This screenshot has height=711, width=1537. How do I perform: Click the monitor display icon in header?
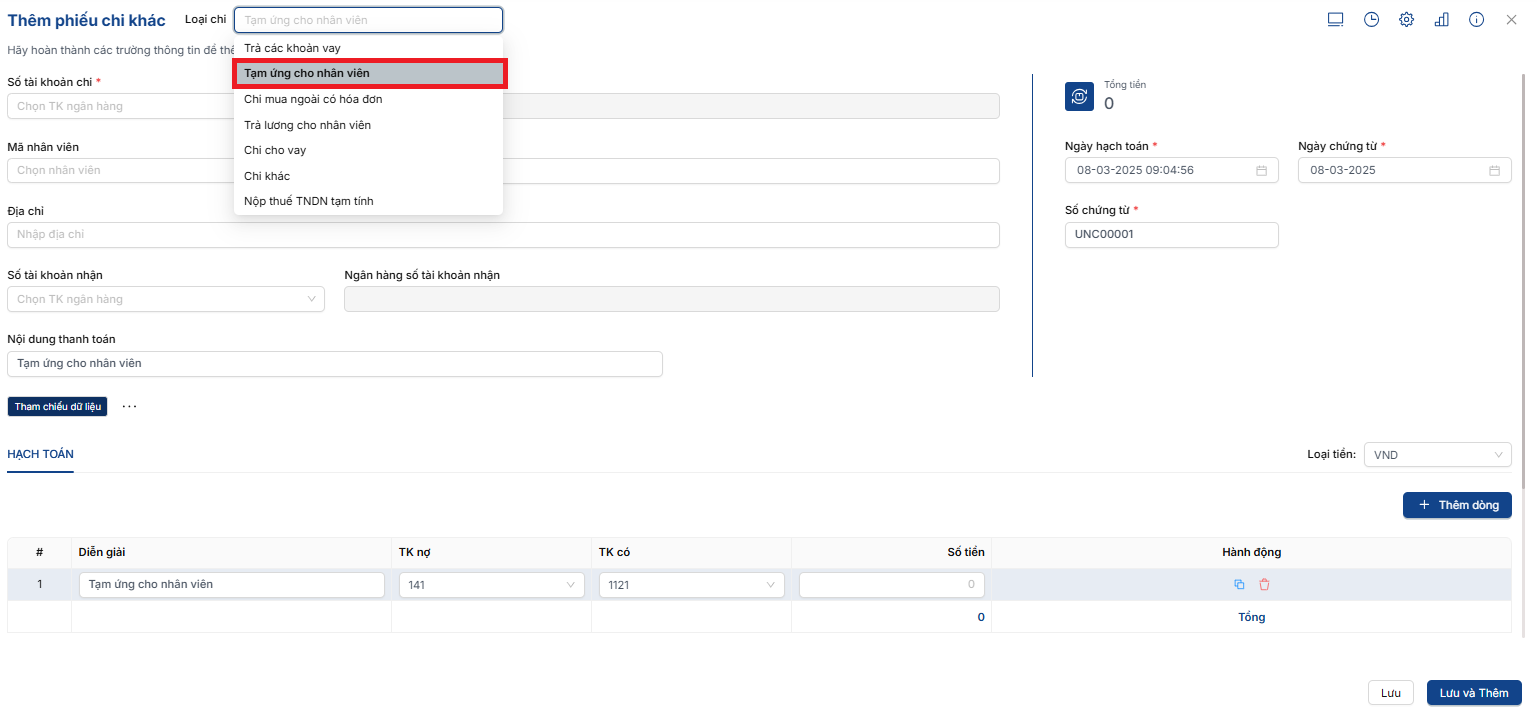coord(1335,20)
